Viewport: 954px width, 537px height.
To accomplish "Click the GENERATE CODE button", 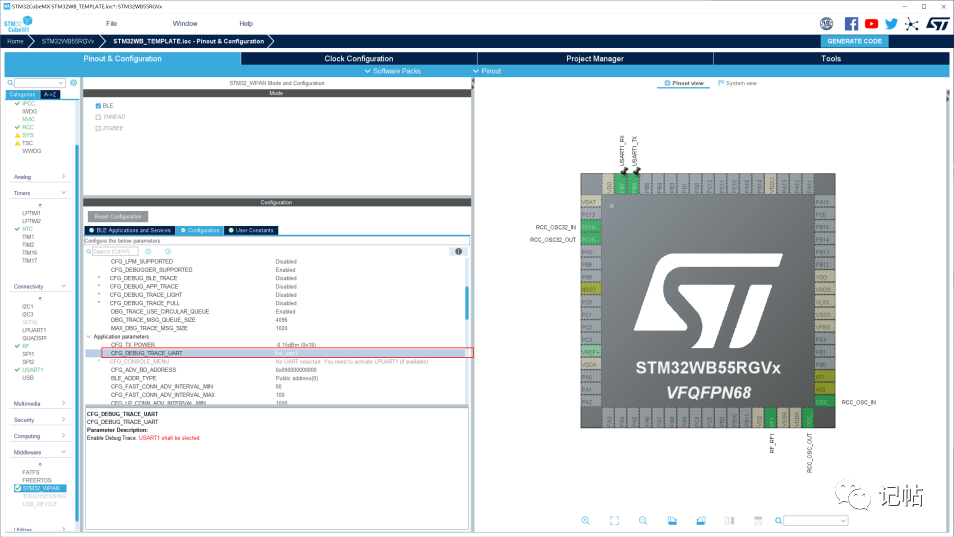I will (854, 41).
